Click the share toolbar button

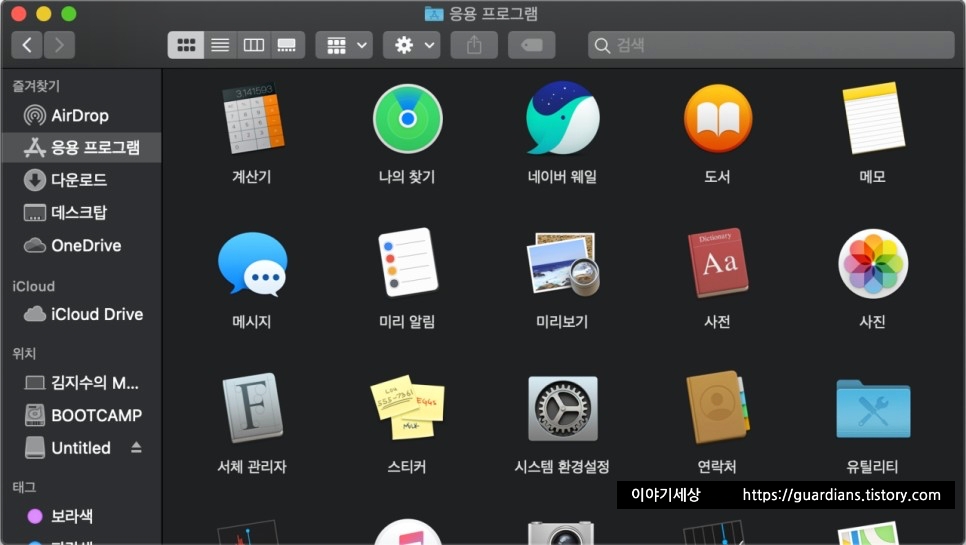tap(474, 45)
